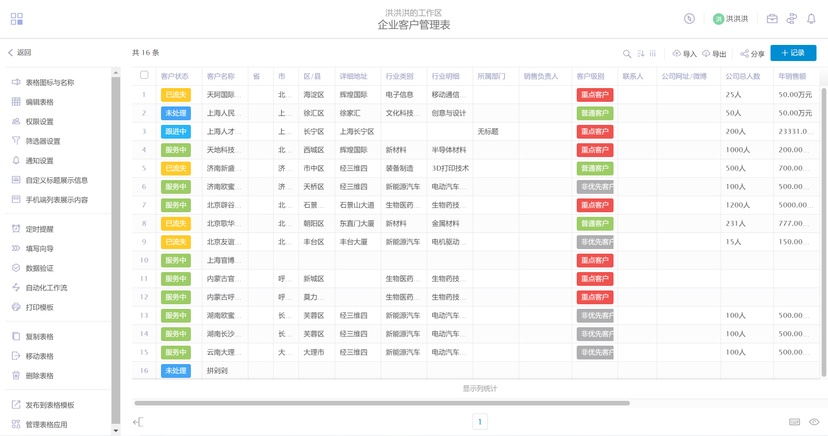The height and width of the screenshot is (436, 828).
Task: Click row 1 red 重点客户 level tag
Action: coord(595,95)
